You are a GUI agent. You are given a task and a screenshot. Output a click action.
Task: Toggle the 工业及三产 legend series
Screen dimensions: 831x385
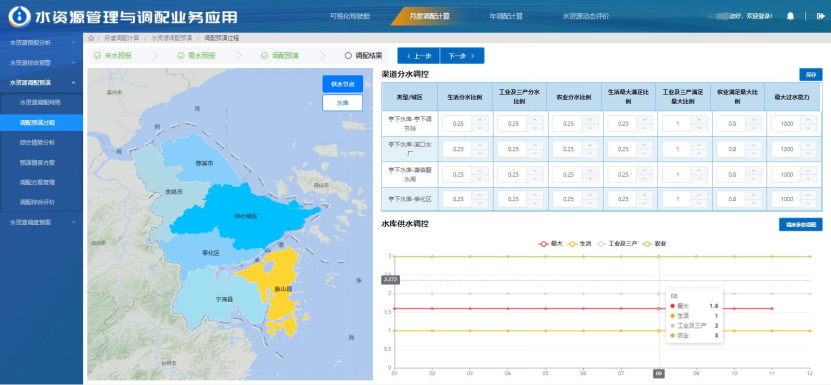pyautogui.click(x=615, y=244)
